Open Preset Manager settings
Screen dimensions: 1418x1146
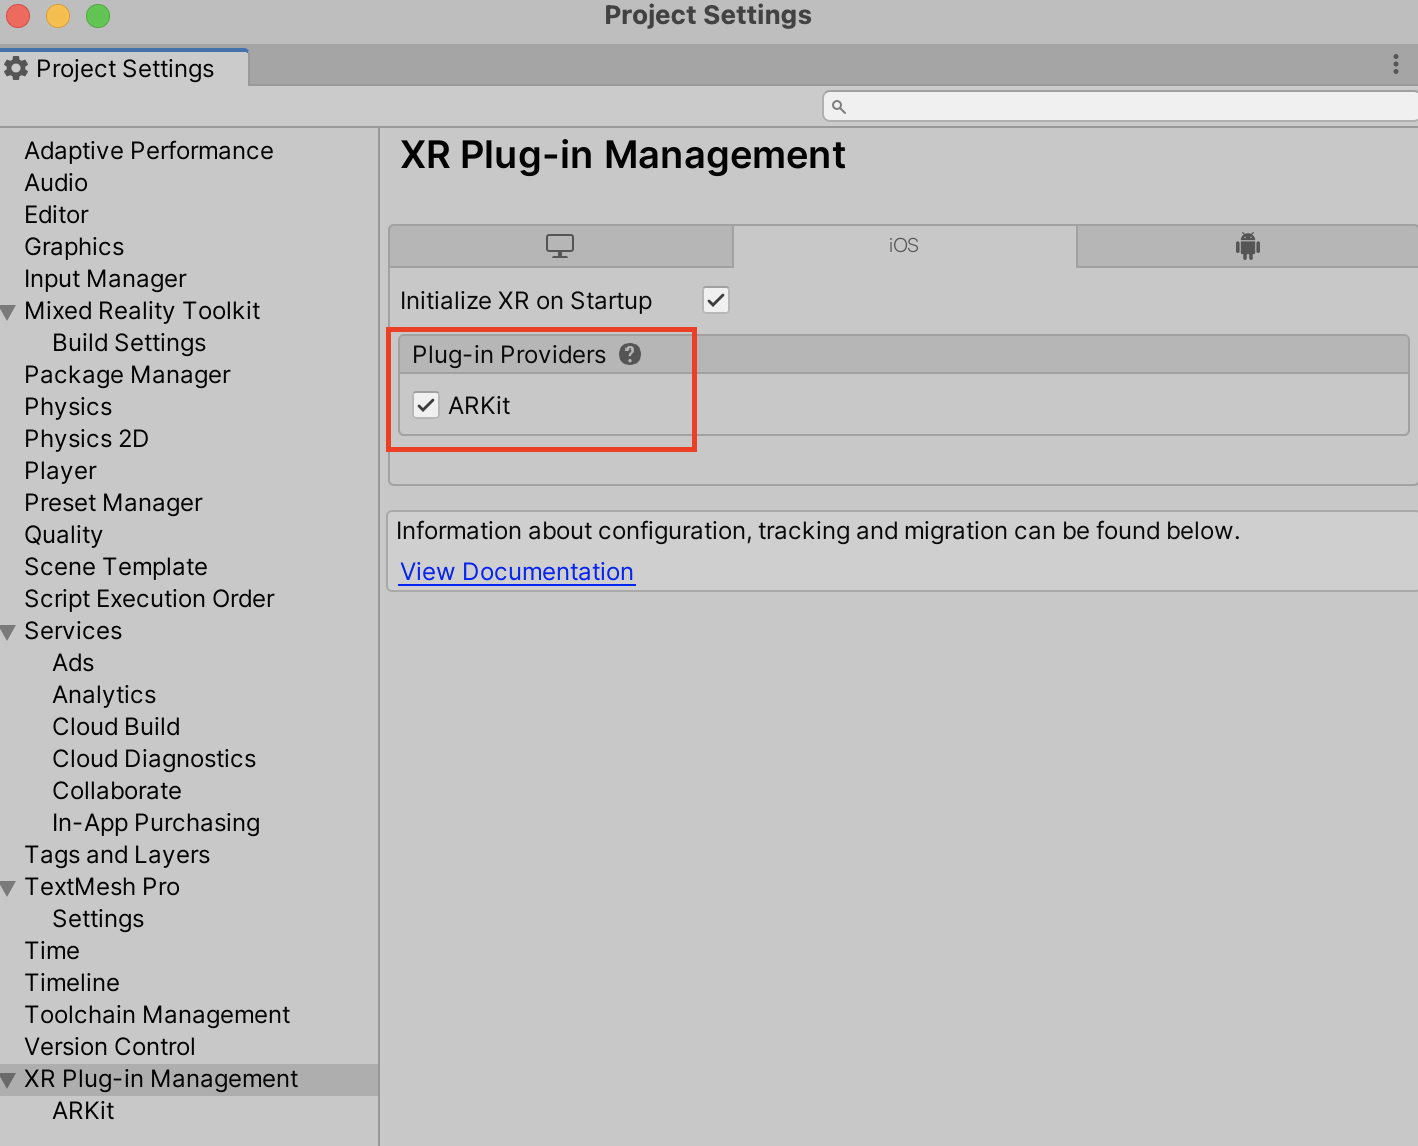[113, 503]
